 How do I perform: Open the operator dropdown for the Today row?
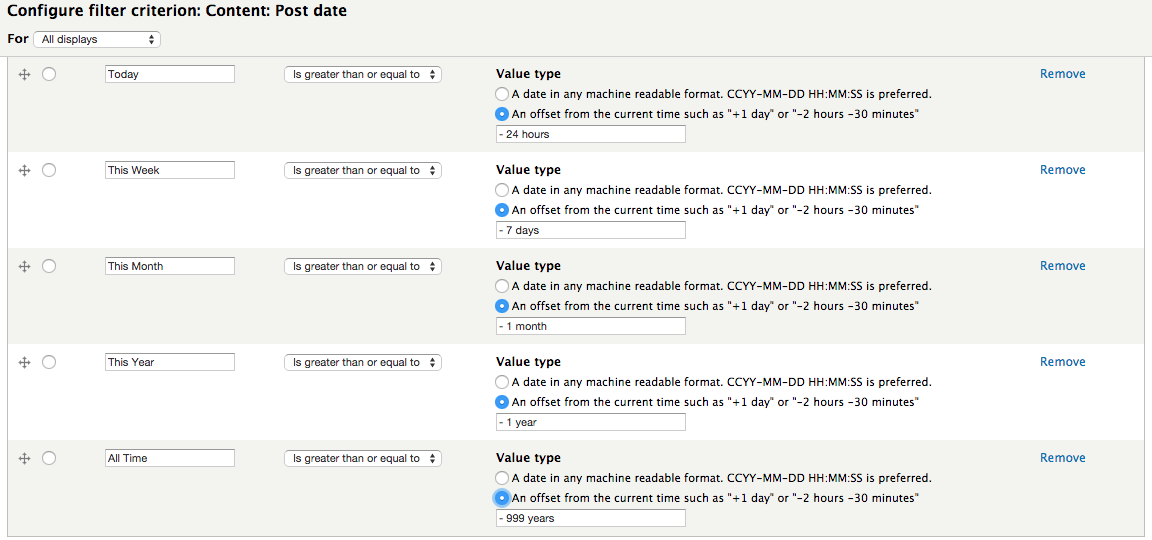[x=363, y=74]
